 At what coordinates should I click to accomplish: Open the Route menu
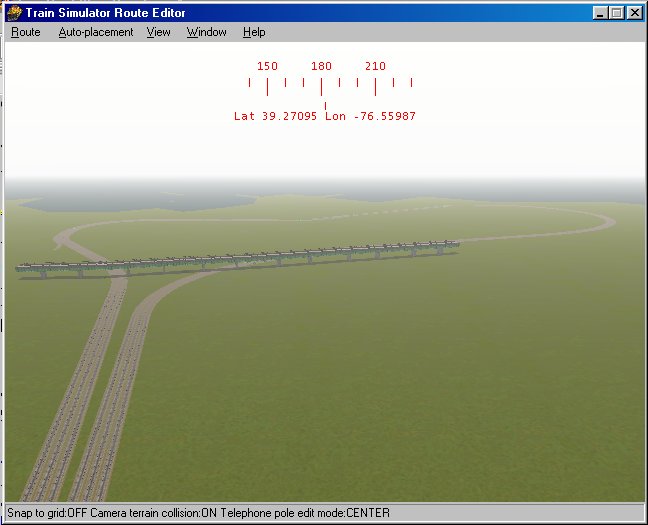click(x=26, y=32)
